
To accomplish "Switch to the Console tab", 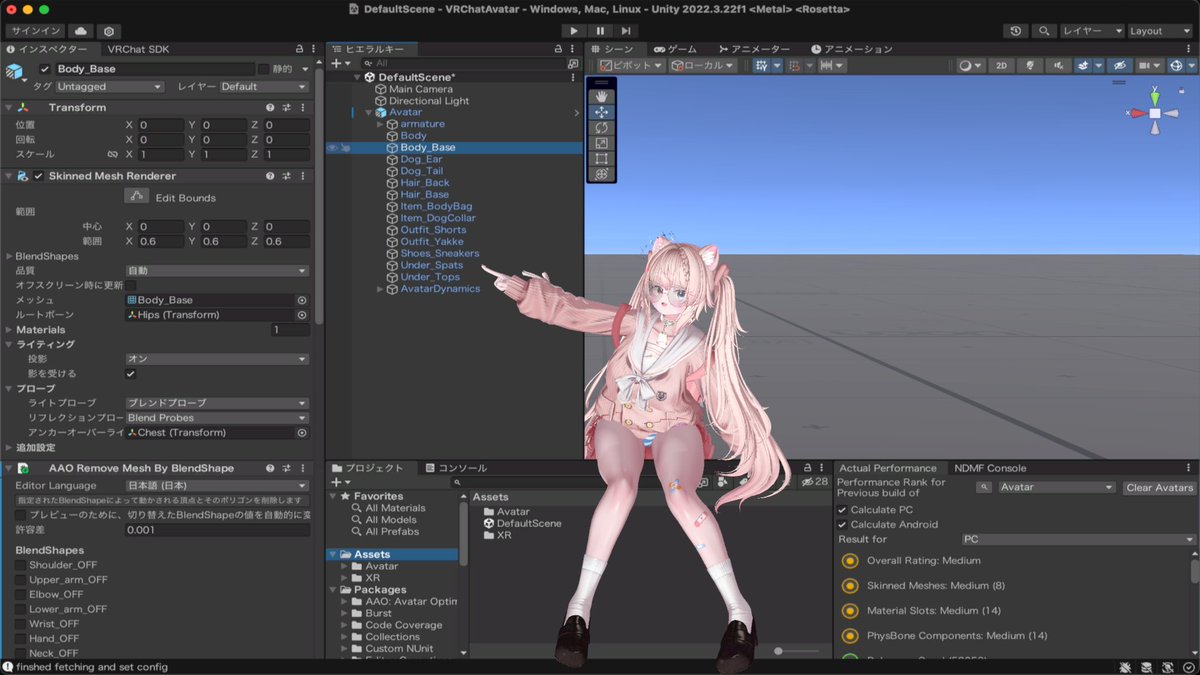I will (x=455, y=468).
